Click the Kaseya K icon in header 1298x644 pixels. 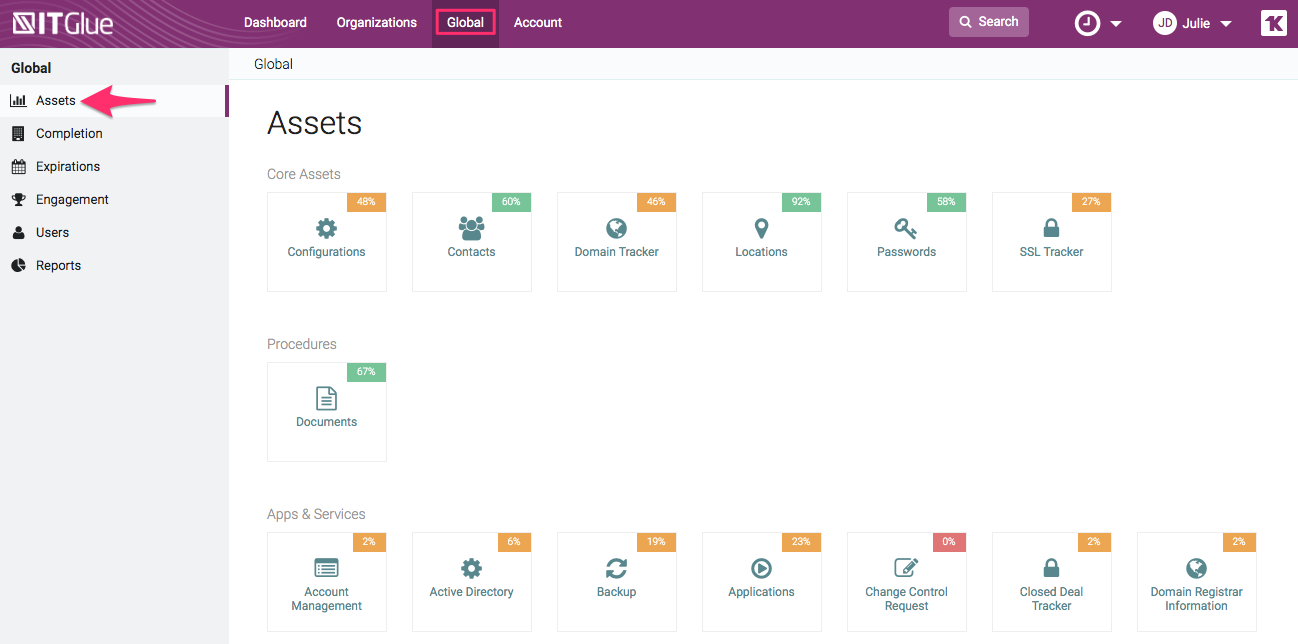(x=1273, y=23)
